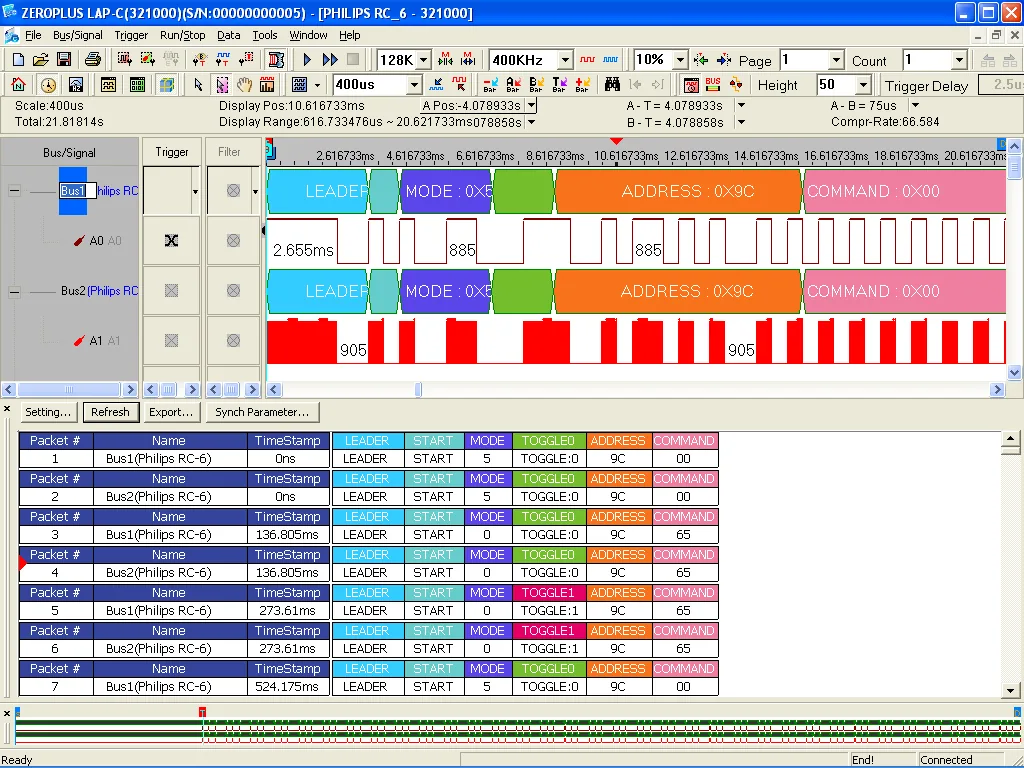Click the T Bar go-to icon
This screenshot has height=768, width=1024.
[560, 84]
